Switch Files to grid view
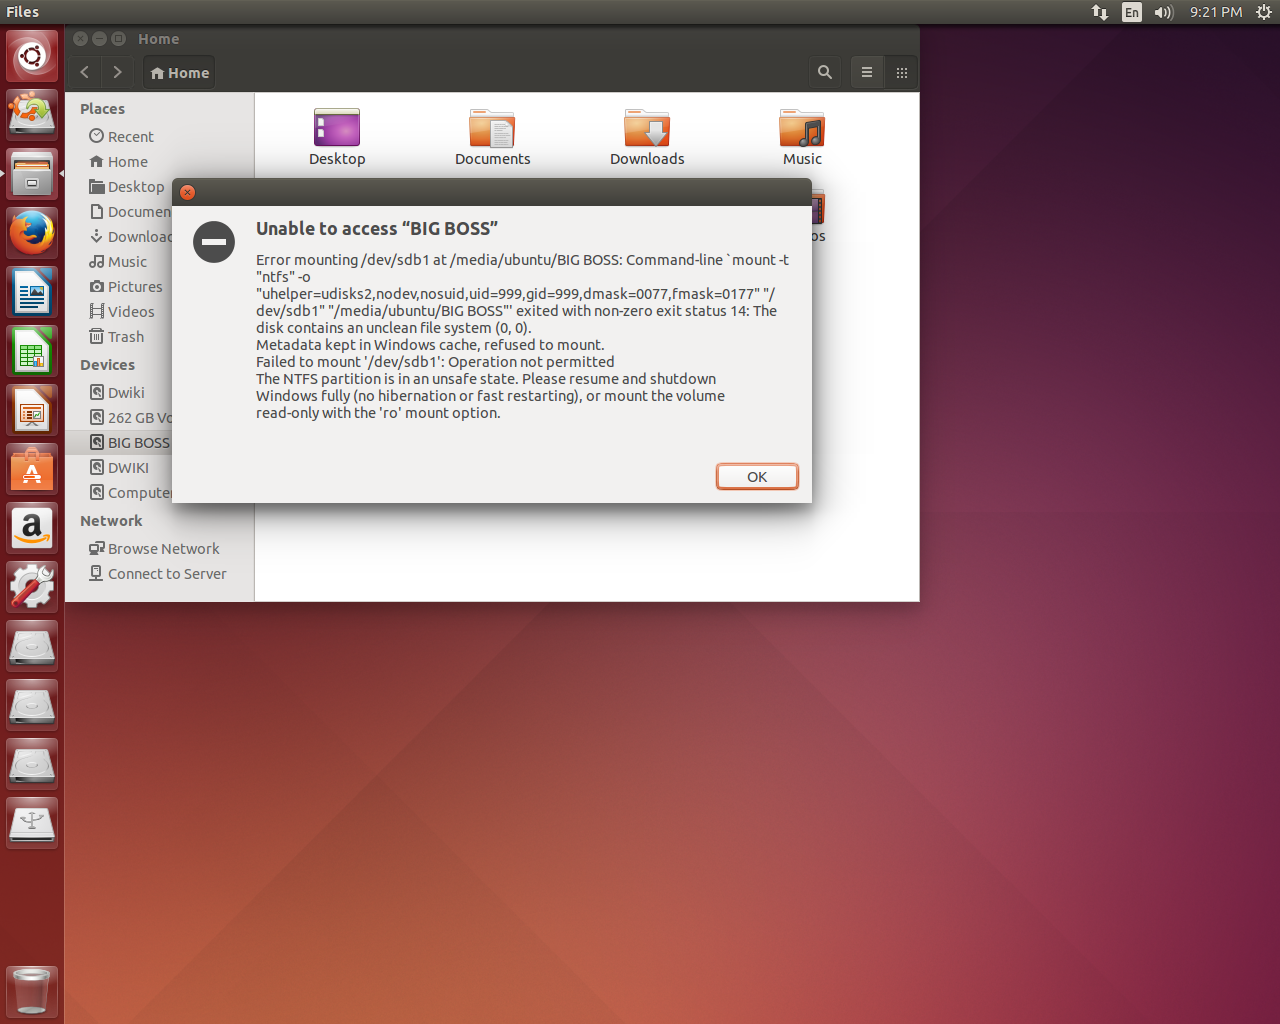 coord(901,72)
